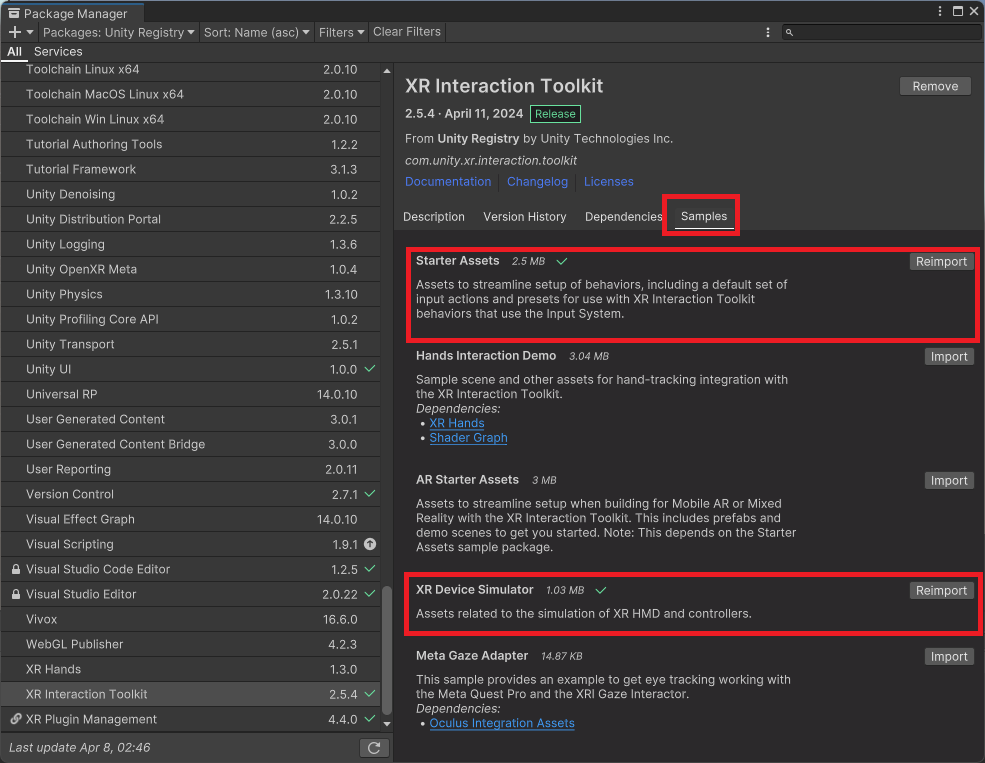The image size is (985, 763).
Task: Import the AR Starter Assets sample
Action: [x=949, y=480]
